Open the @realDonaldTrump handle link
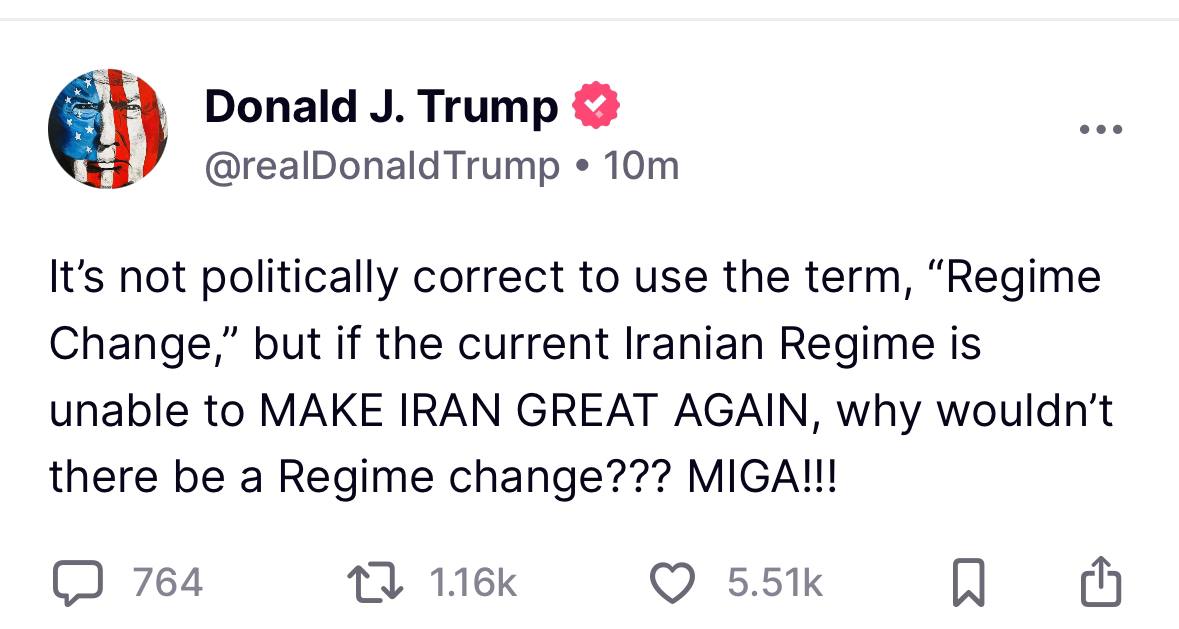The height and width of the screenshot is (629, 1179). [x=381, y=166]
